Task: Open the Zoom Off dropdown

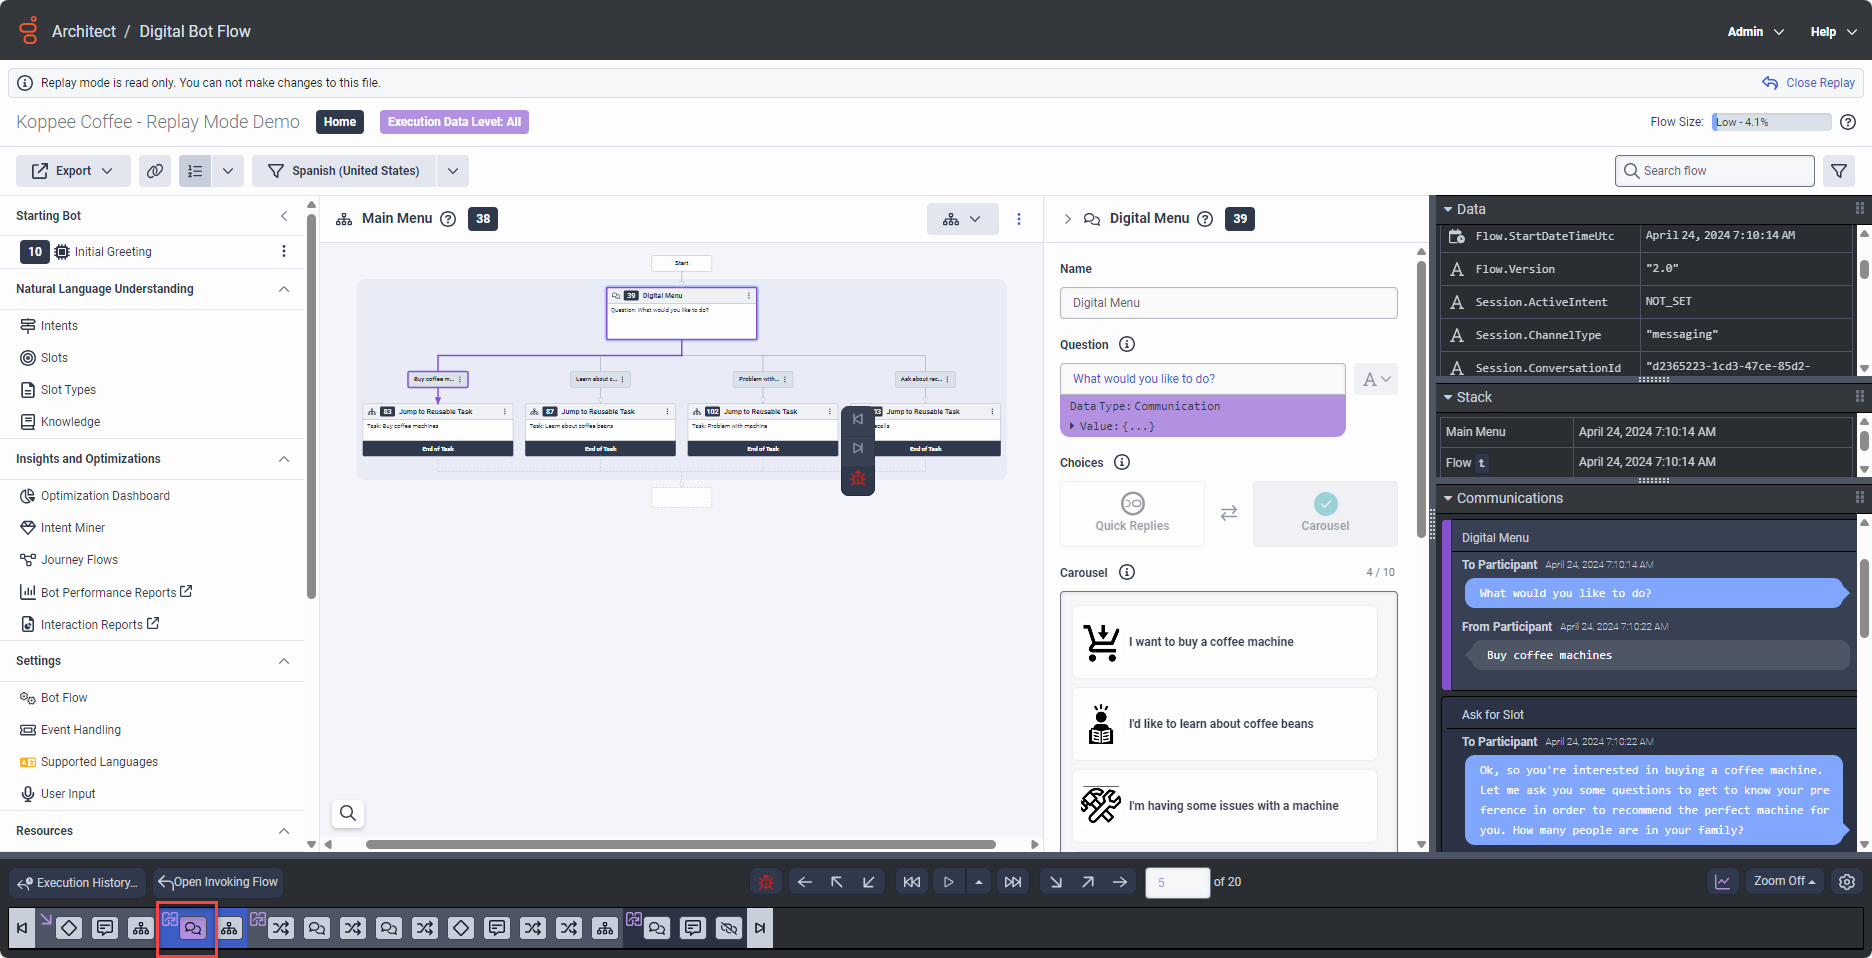Action: (x=1785, y=881)
